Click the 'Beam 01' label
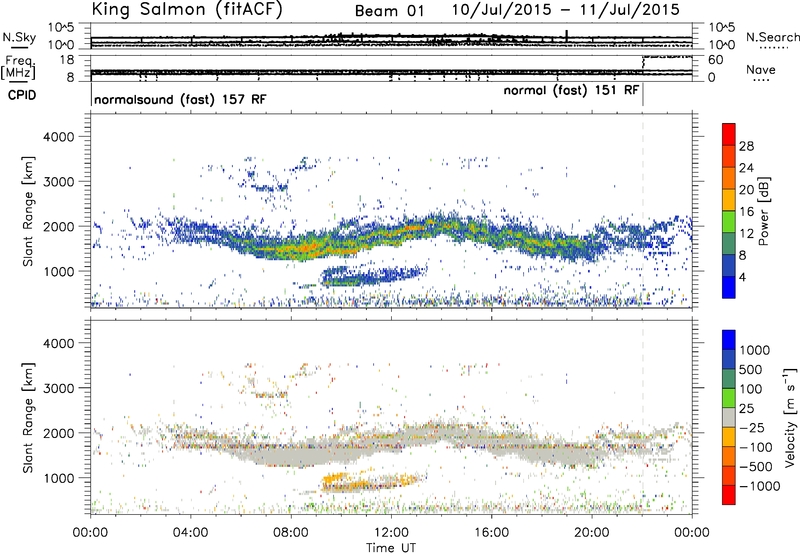This screenshot has width=800, height=554. (389, 11)
